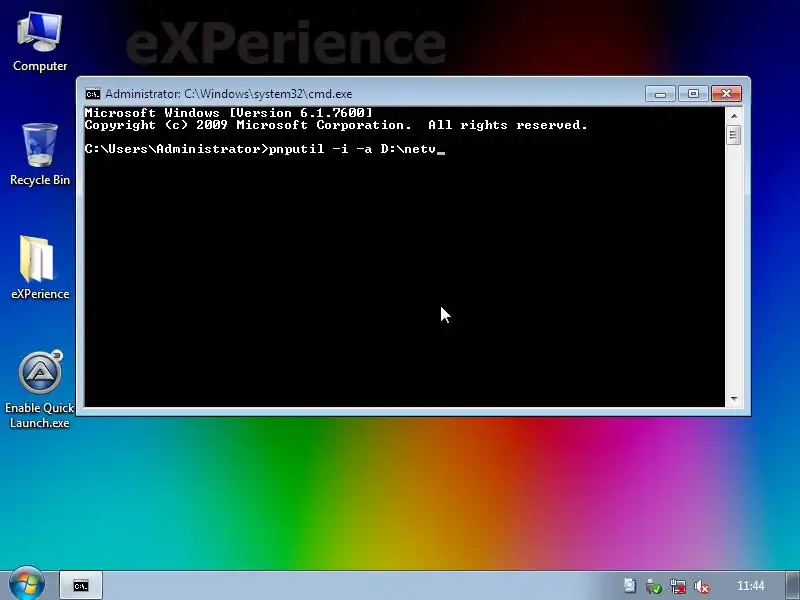
Task: Minimize the Command Prompt window
Action: click(660, 94)
